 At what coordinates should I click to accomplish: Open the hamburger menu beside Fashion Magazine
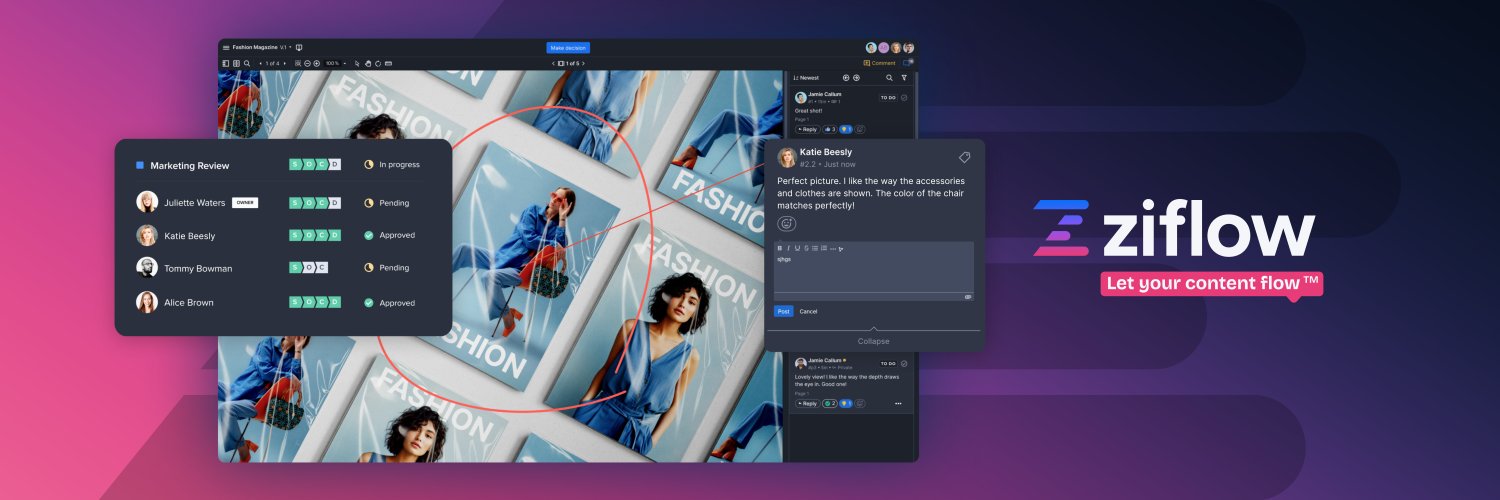point(226,47)
